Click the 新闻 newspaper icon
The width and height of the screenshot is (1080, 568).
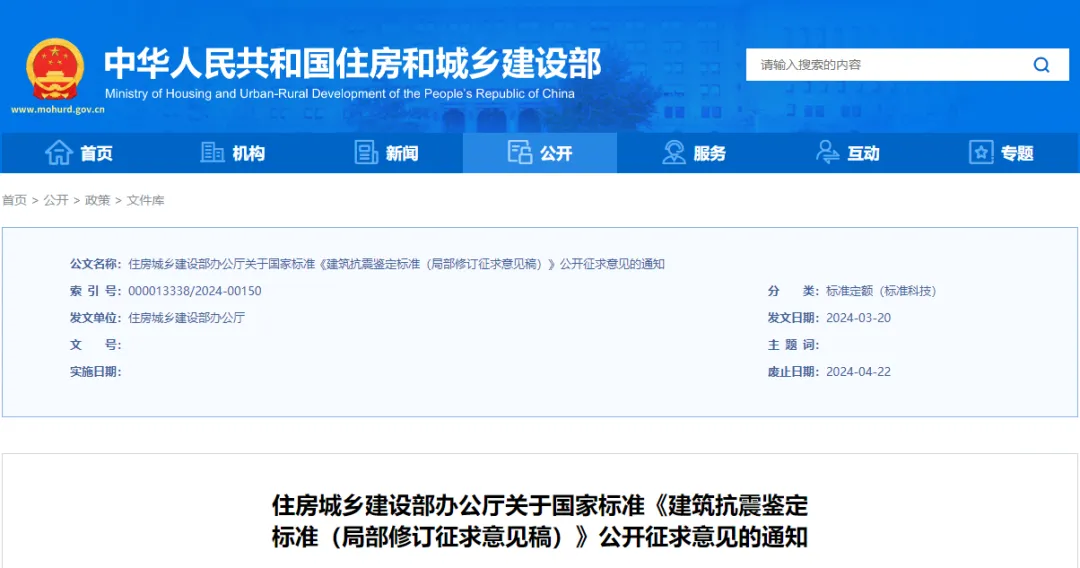(x=366, y=153)
